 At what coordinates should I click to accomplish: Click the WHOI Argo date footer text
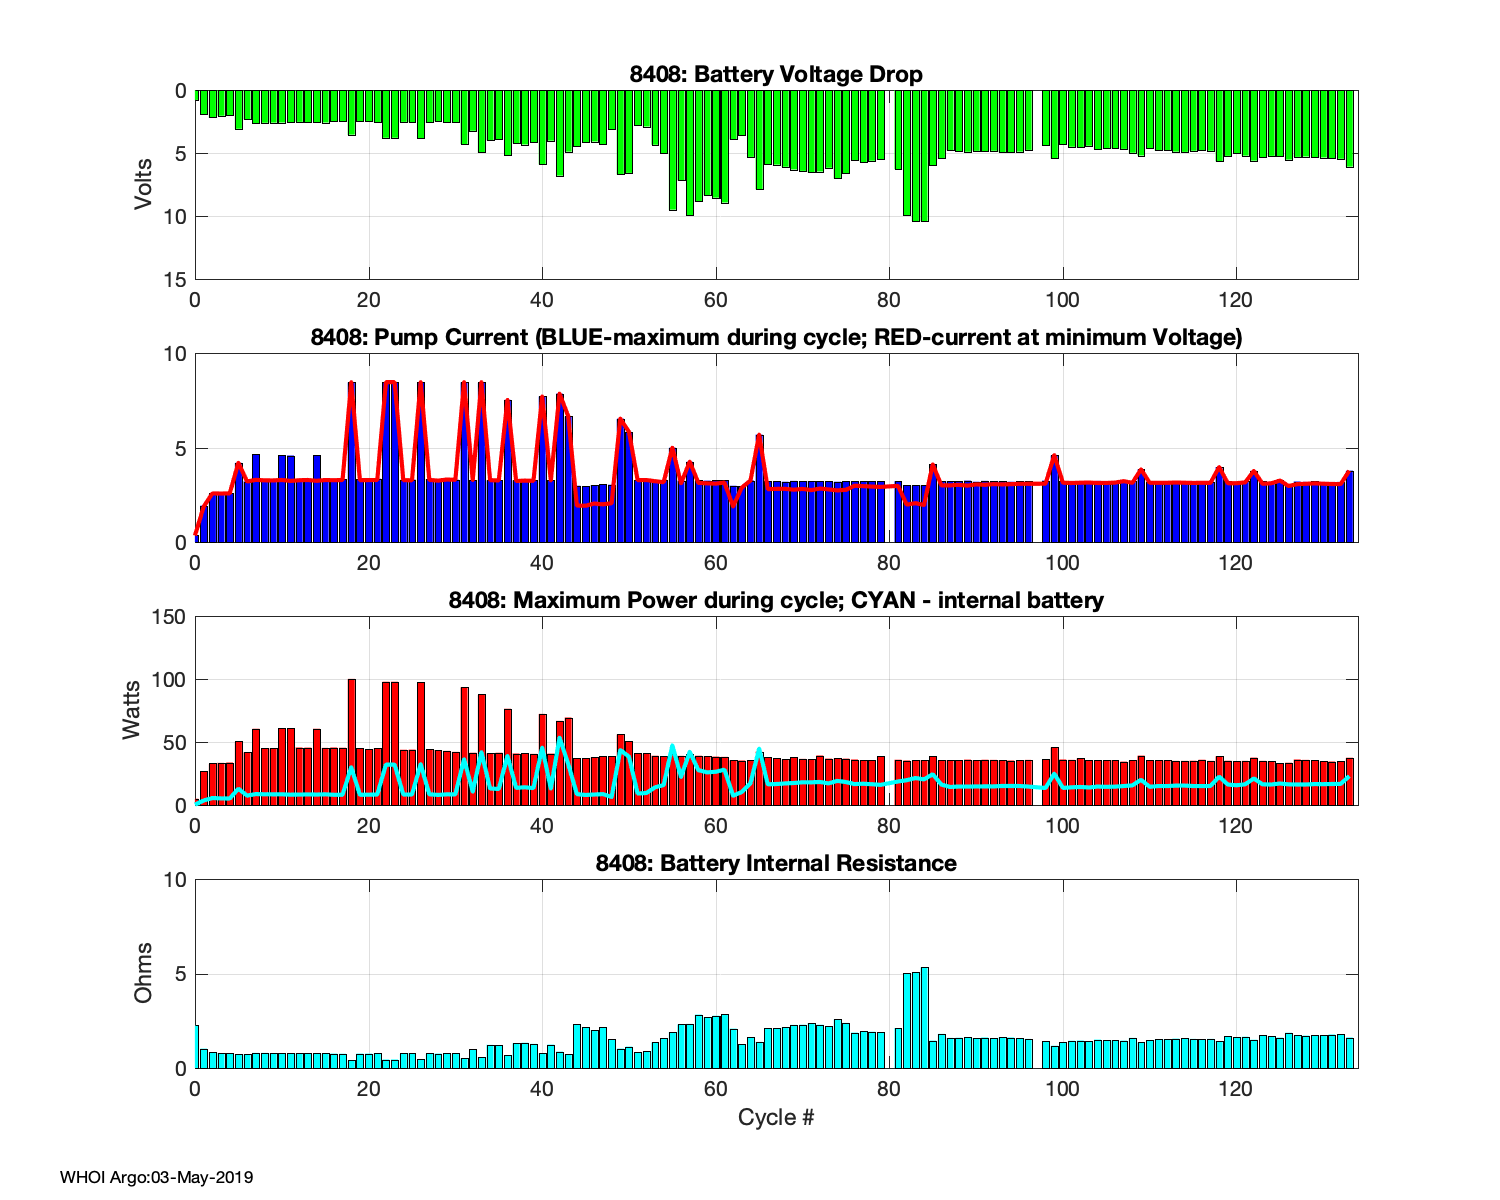click(156, 1177)
